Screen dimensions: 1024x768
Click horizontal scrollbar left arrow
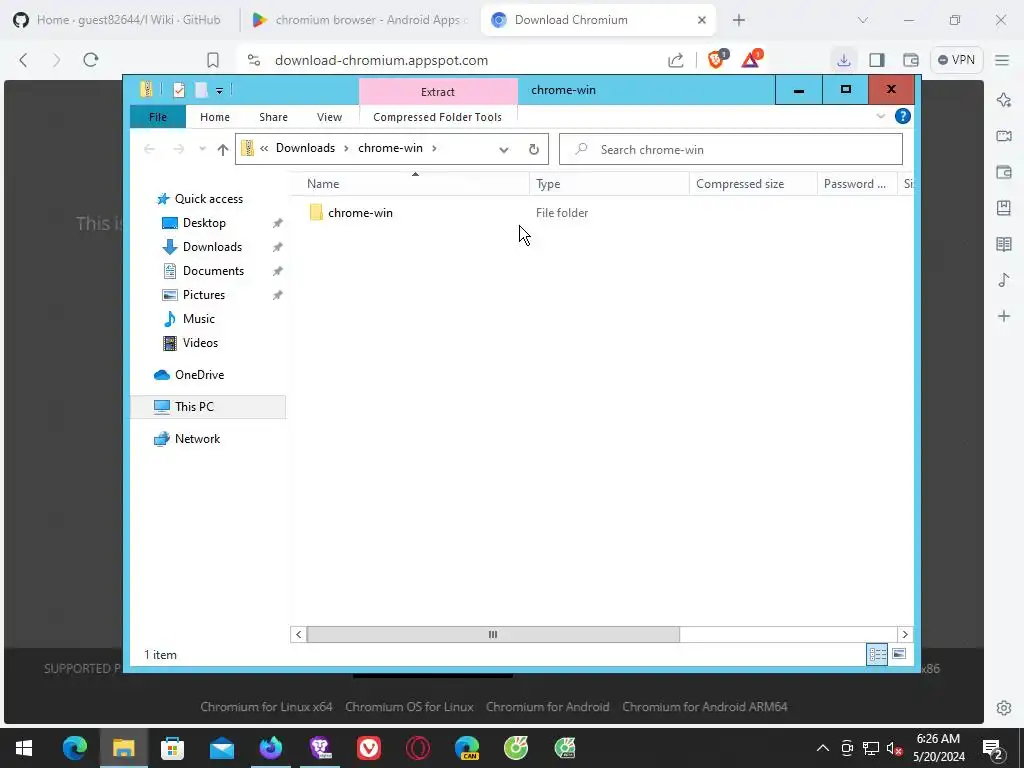(298, 634)
